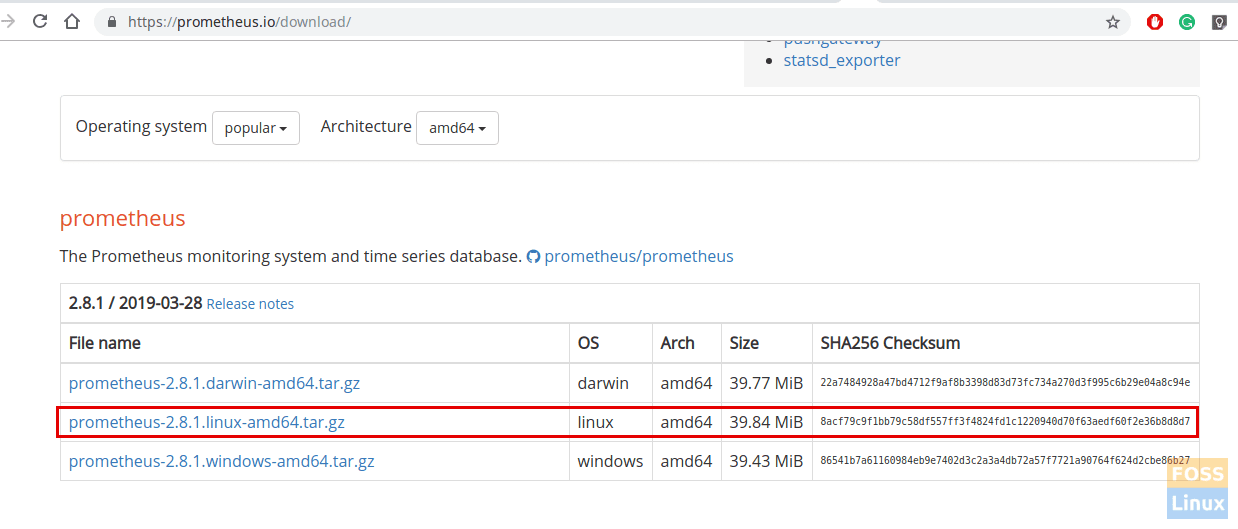Image resolution: width=1238 pixels, height=529 pixels.
Task: Click the 'Operating system' label
Action: 141,127
